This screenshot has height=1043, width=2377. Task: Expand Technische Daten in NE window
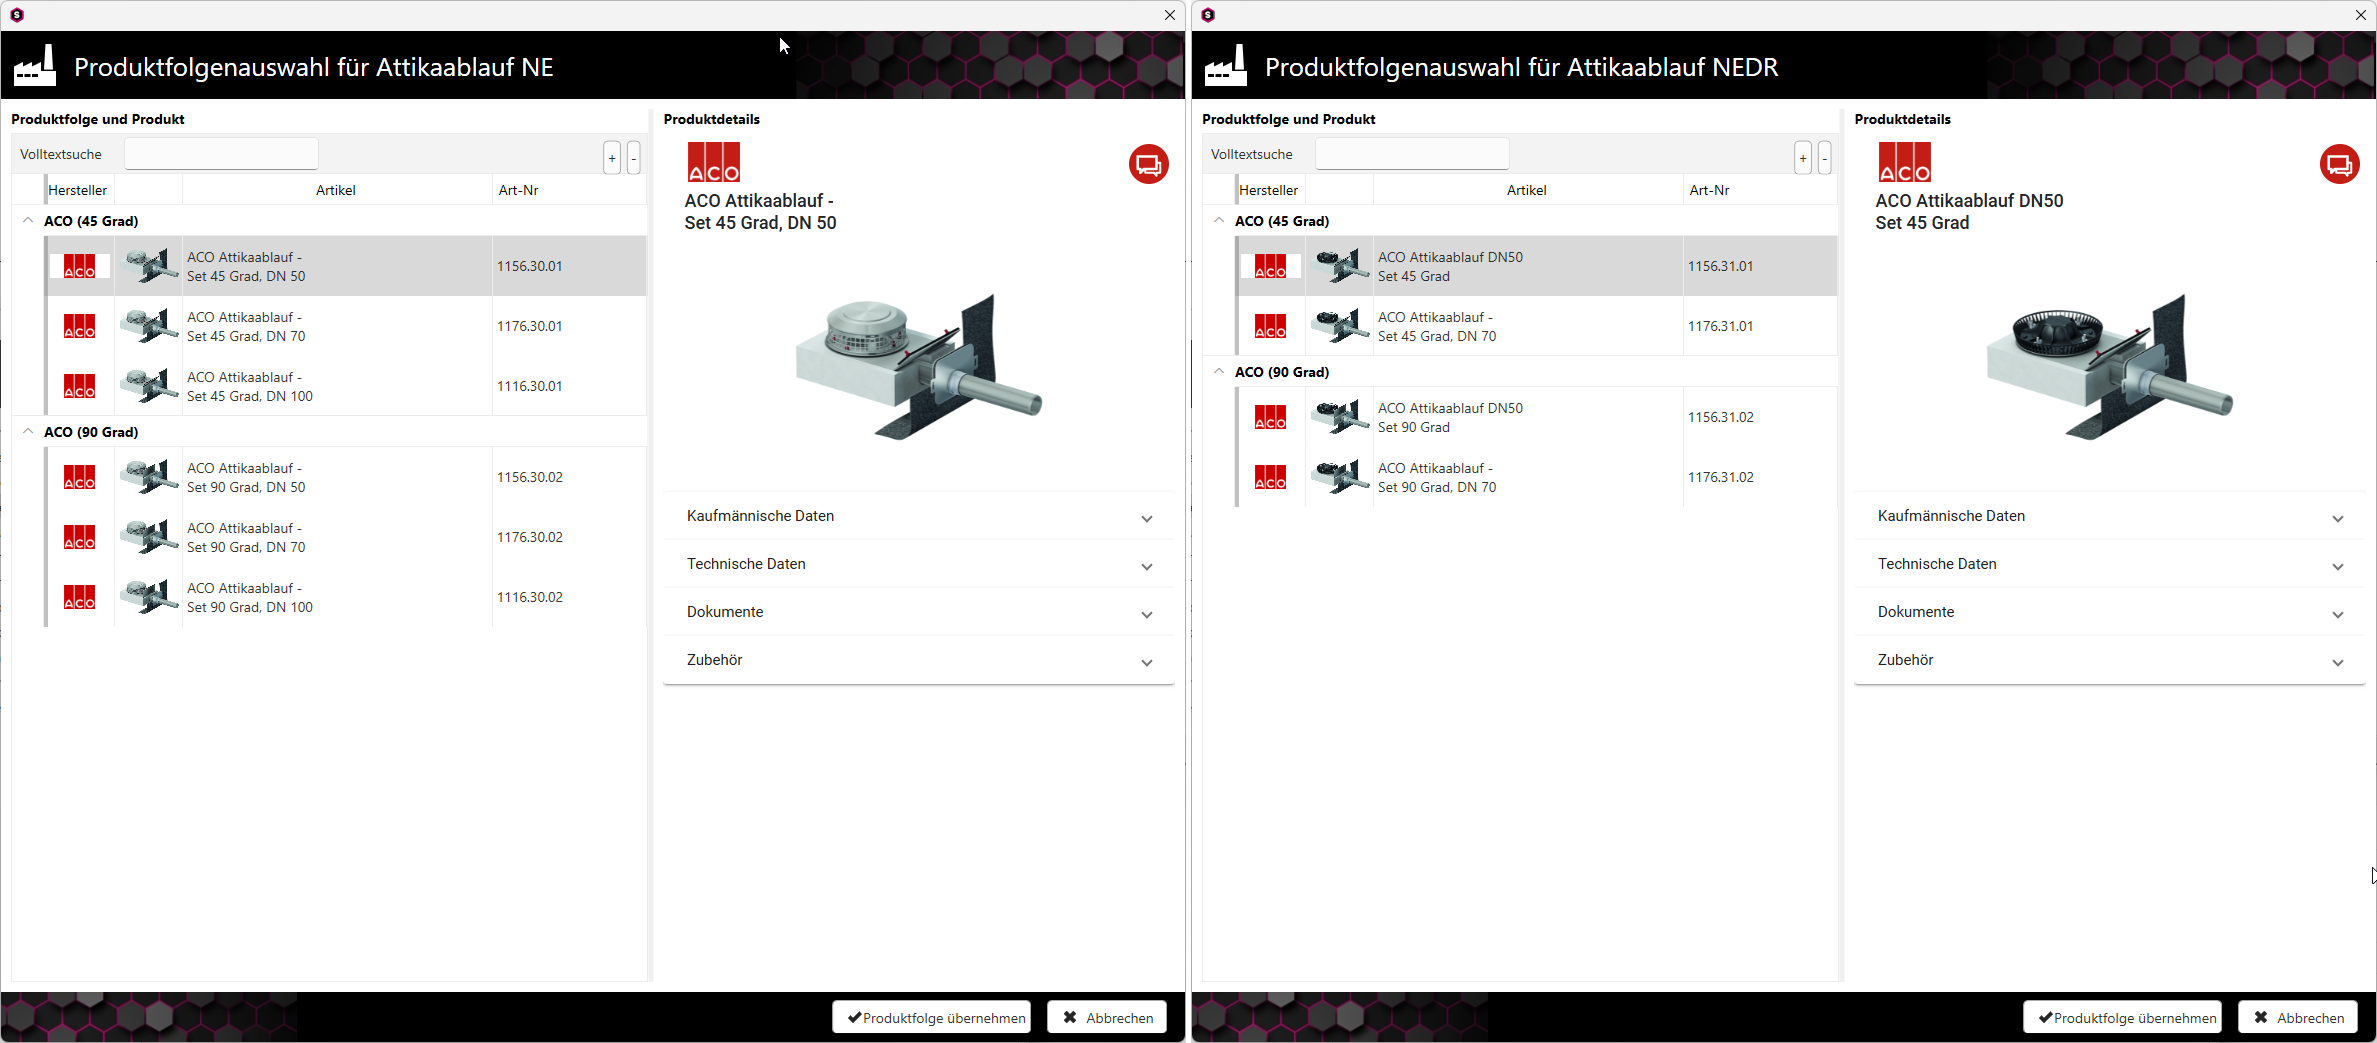pos(919,564)
